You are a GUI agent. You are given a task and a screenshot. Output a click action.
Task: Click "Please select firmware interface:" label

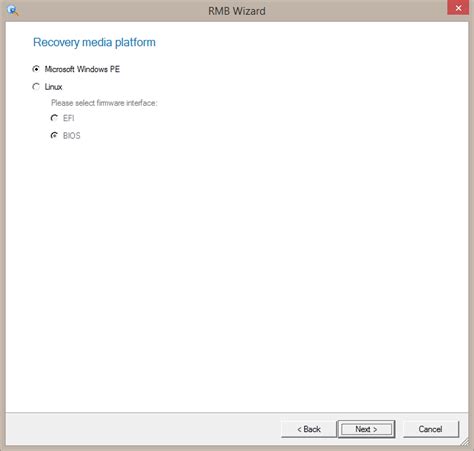click(x=104, y=103)
